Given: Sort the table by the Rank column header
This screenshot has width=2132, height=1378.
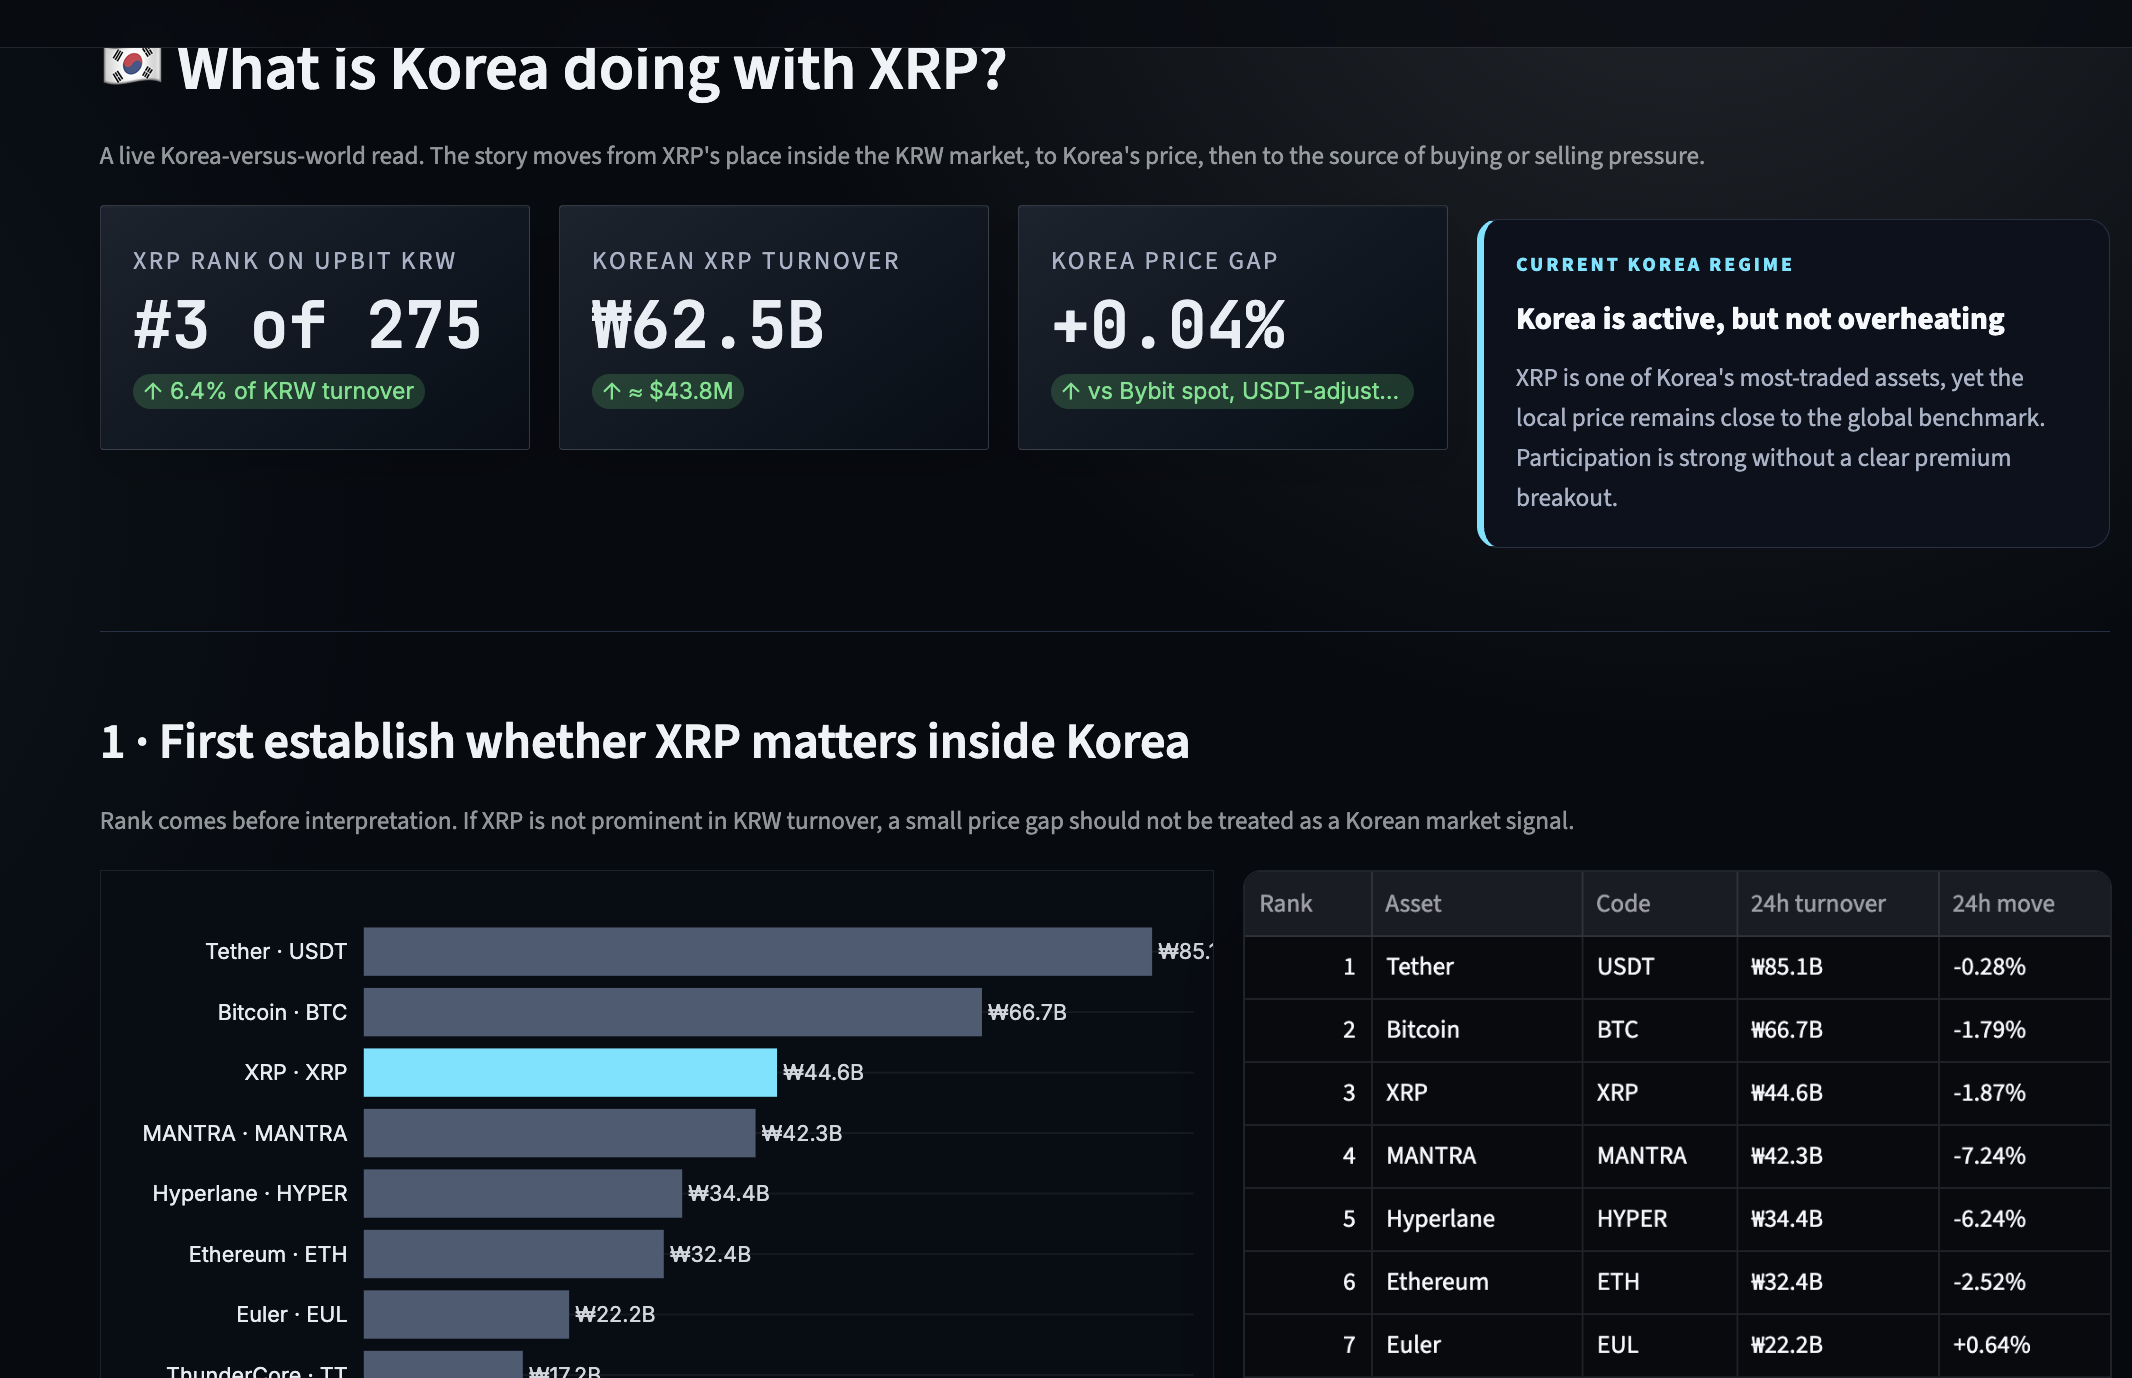Looking at the screenshot, I should pyautogui.click(x=1308, y=904).
